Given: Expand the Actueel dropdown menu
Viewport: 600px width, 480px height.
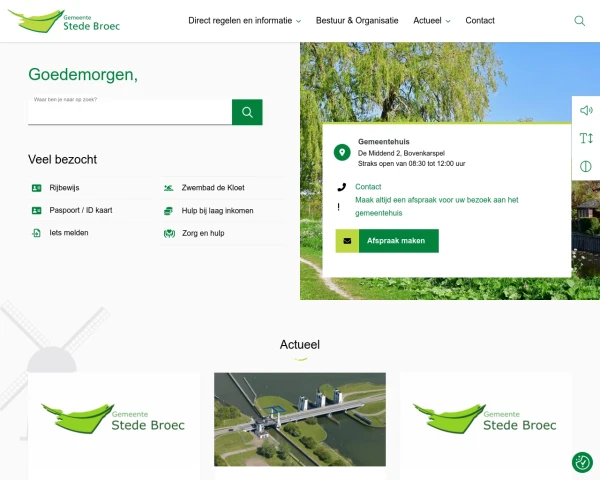Looking at the screenshot, I should pos(432,21).
